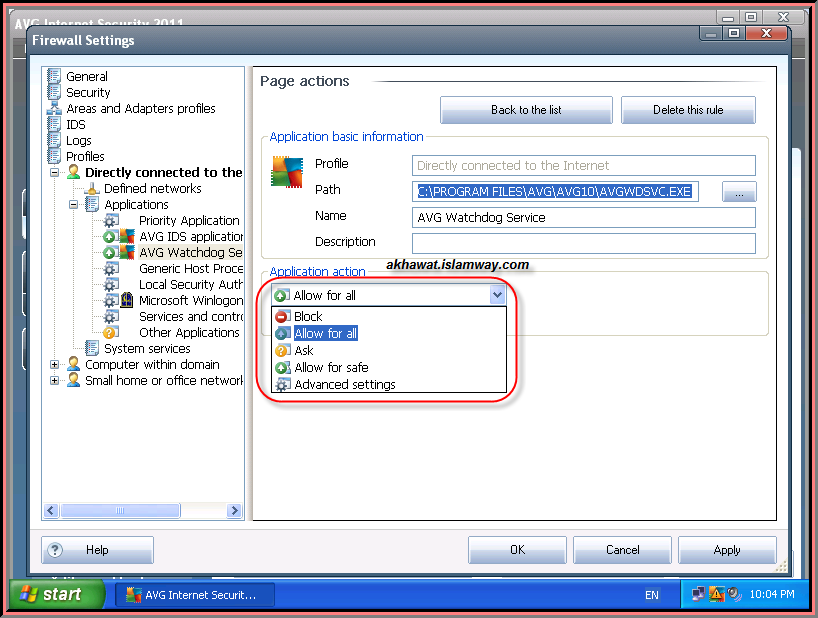Image resolution: width=818 pixels, height=618 pixels.
Task: Select the Defined networks tree entry
Action: (153, 188)
